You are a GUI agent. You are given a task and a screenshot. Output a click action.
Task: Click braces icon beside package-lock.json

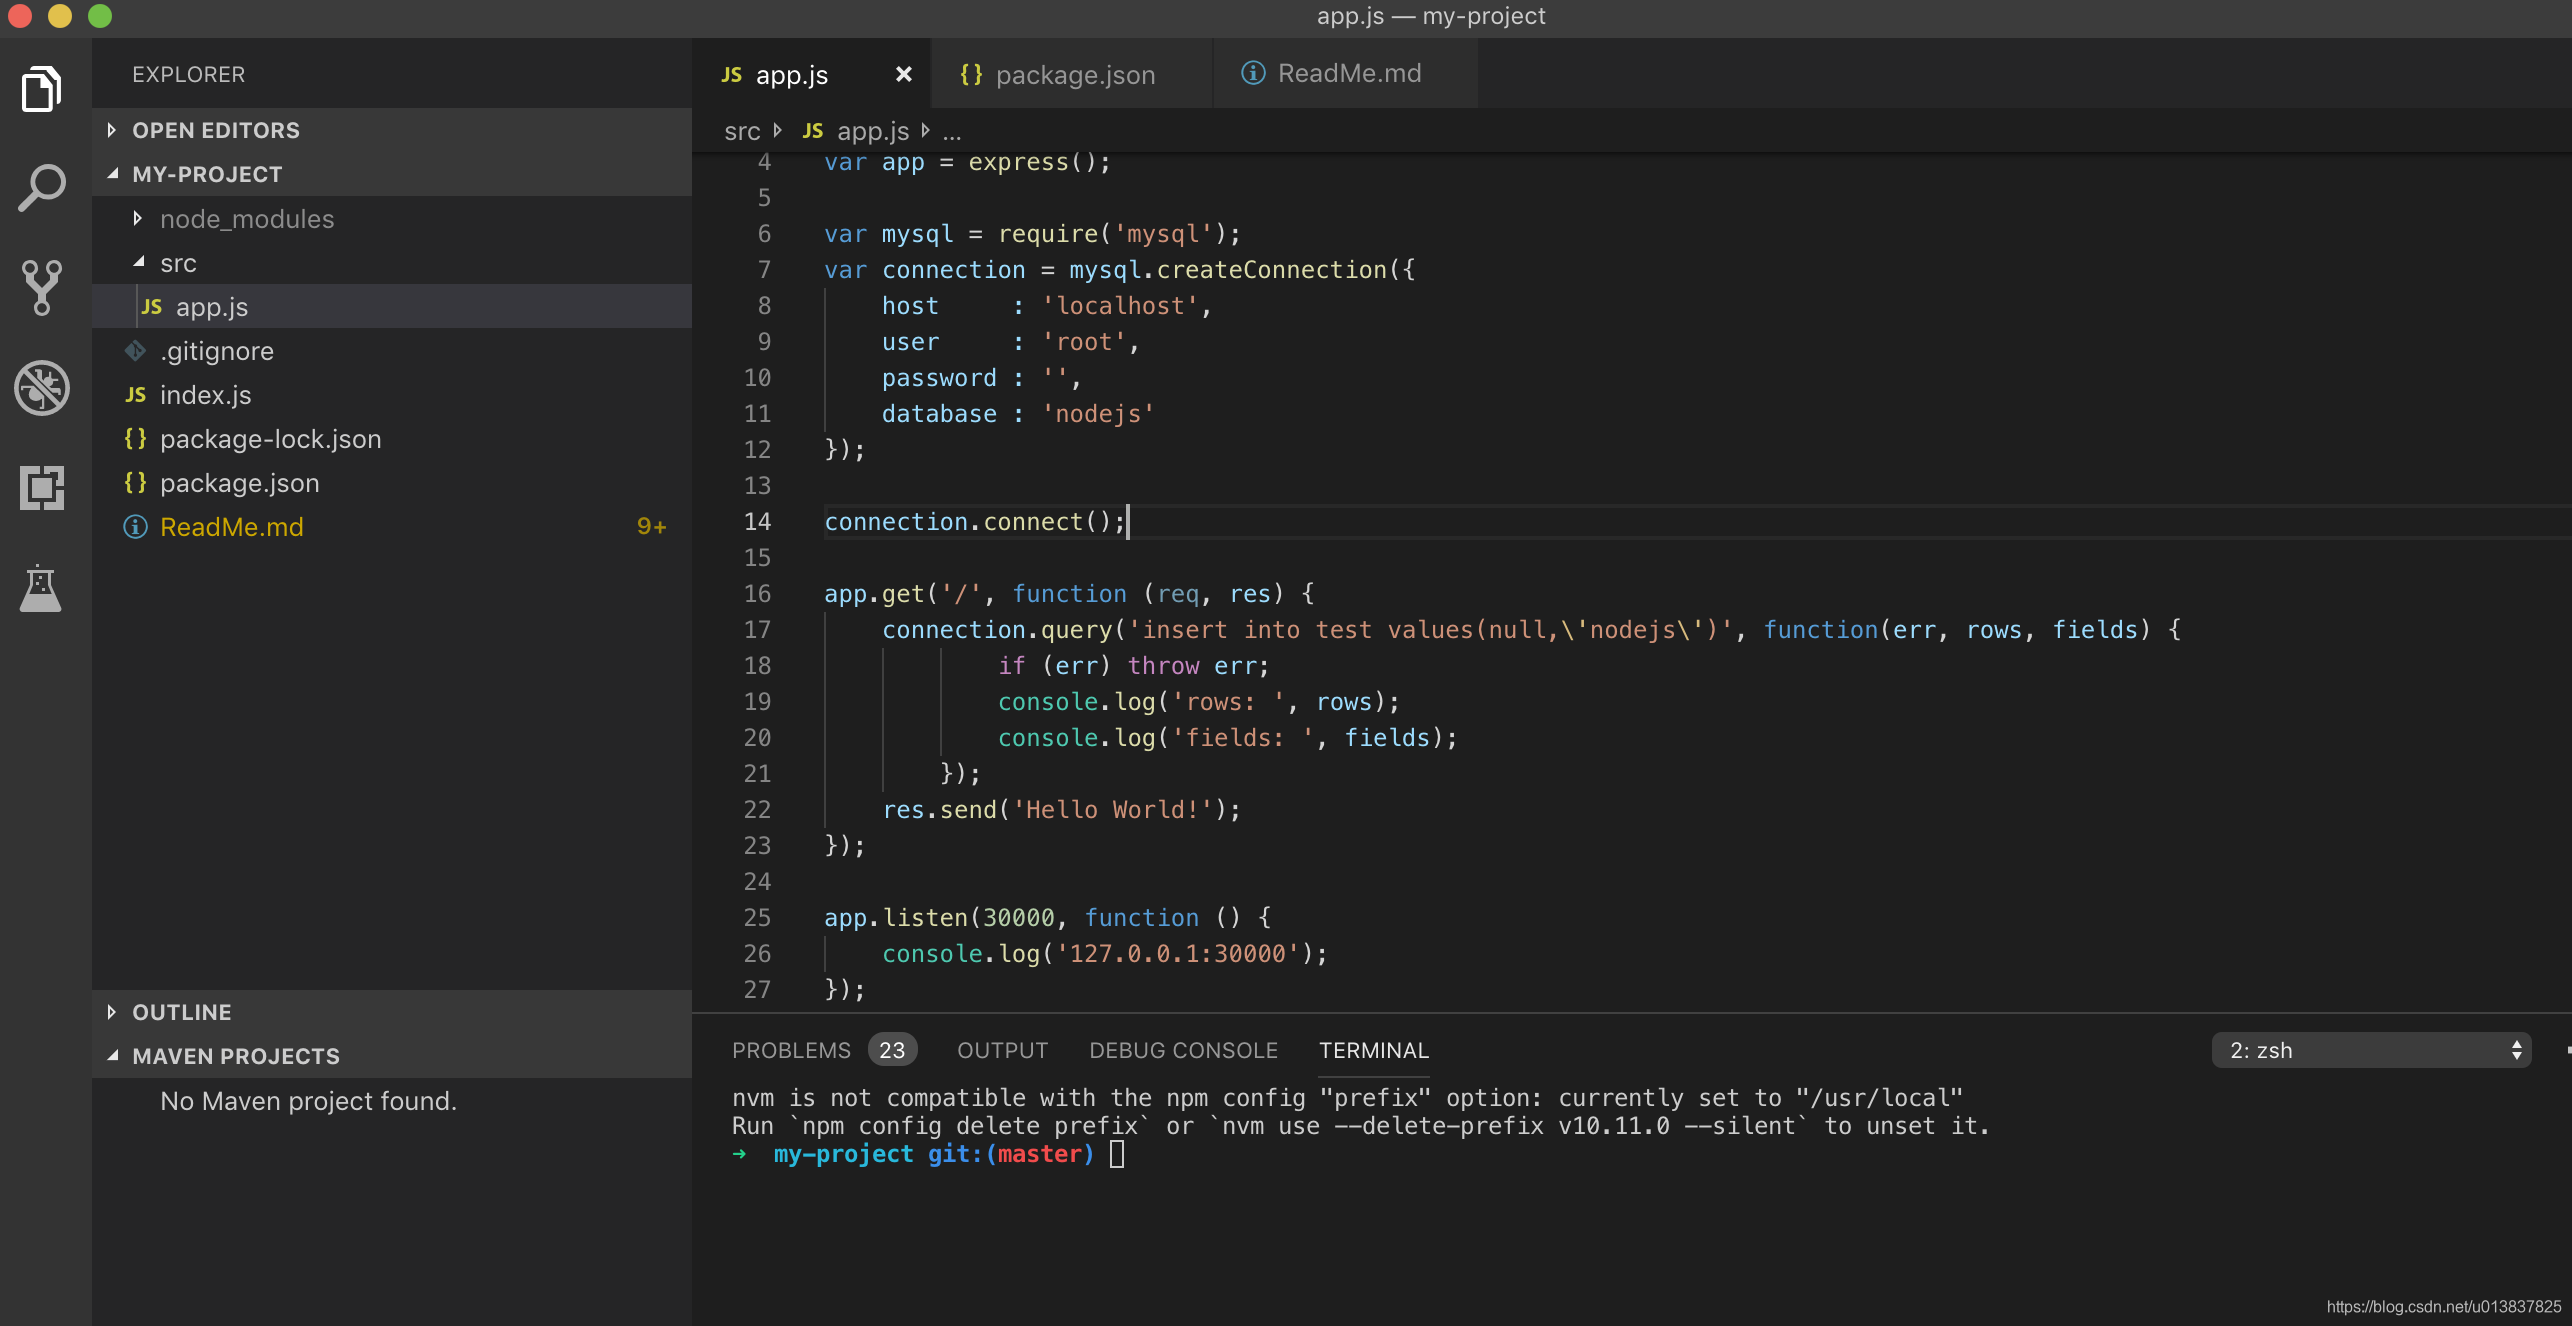tap(136, 439)
